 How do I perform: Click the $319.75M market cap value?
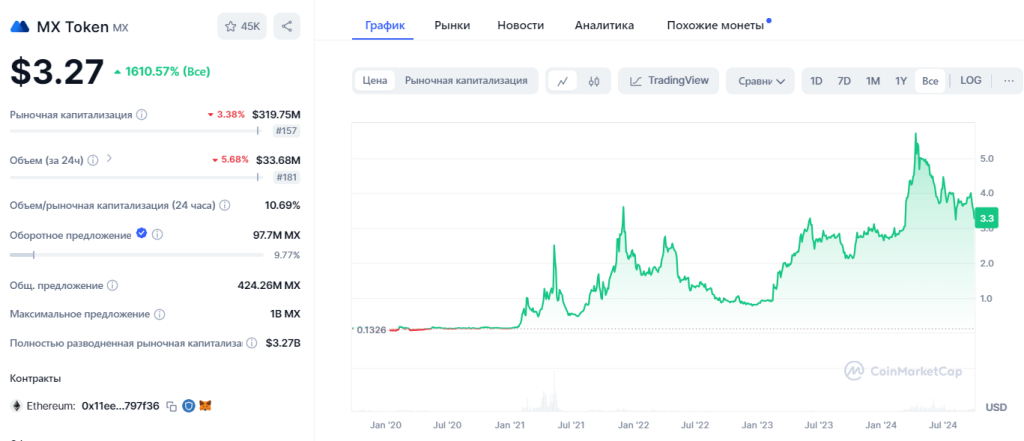click(x=276, y=114)
